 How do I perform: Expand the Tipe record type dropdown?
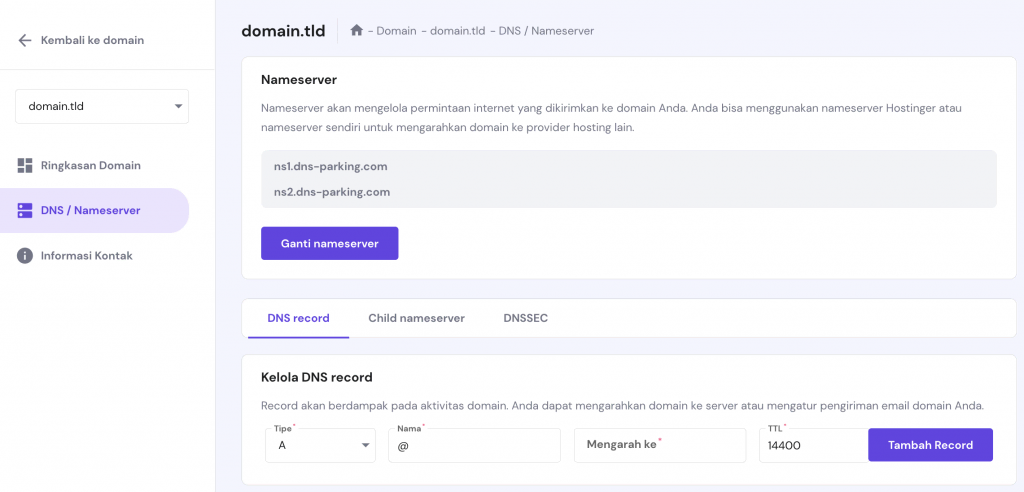(322, 445)
